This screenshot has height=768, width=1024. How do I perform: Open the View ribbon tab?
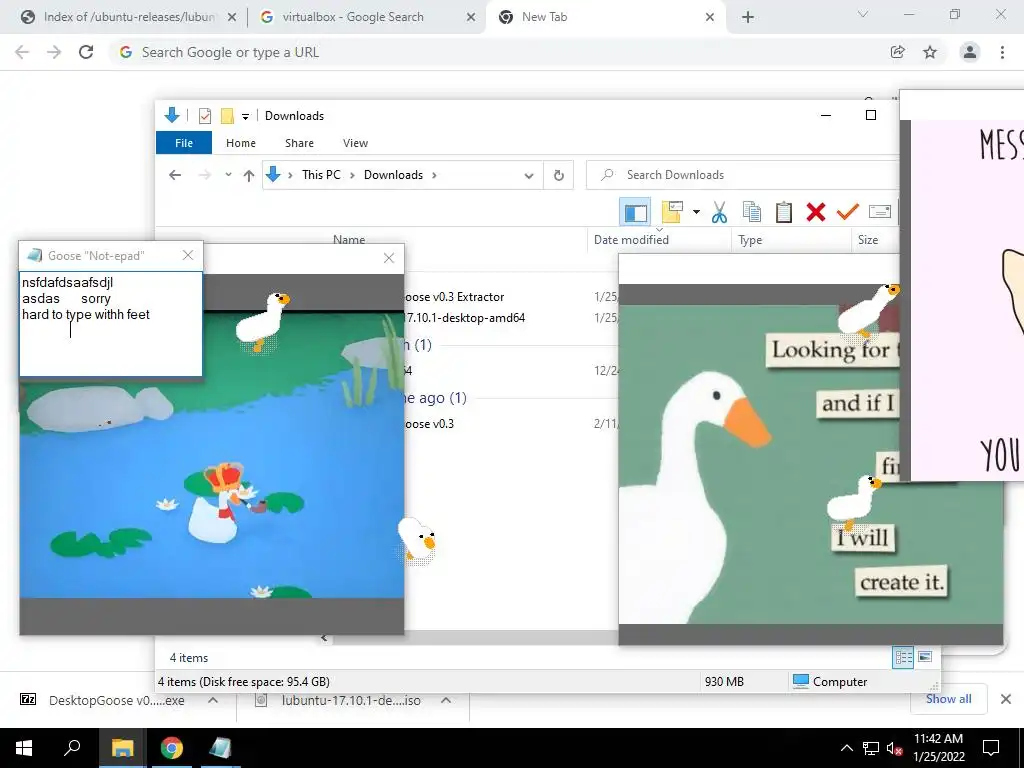point(355,143)
